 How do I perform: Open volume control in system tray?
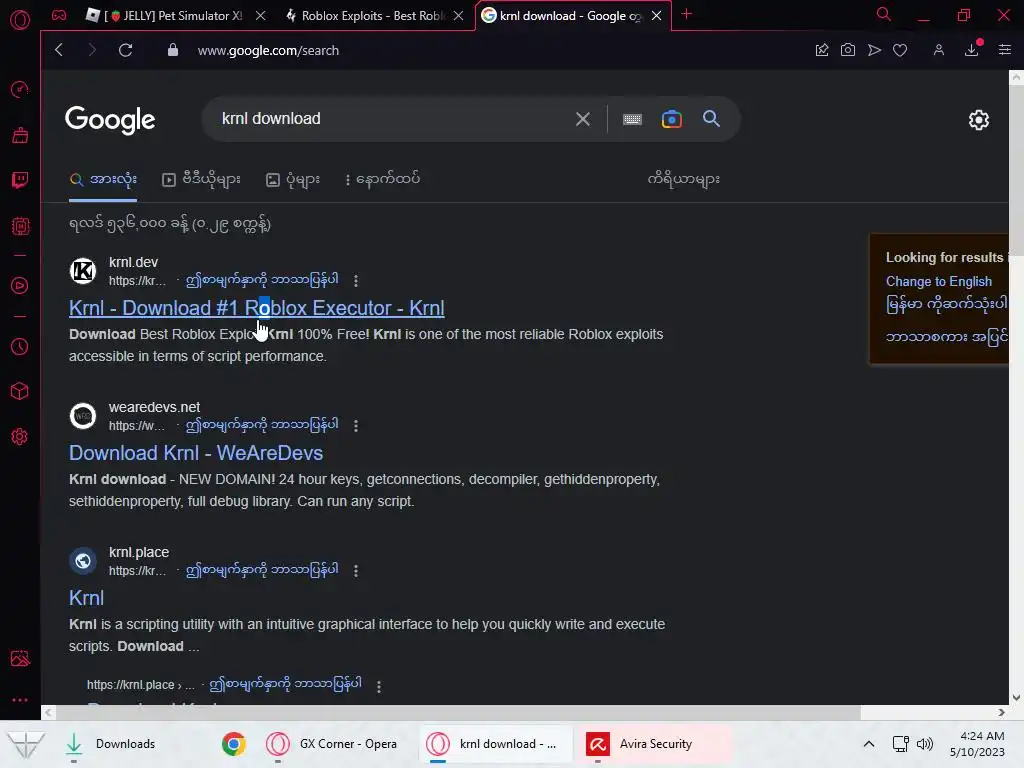(925, 744)
